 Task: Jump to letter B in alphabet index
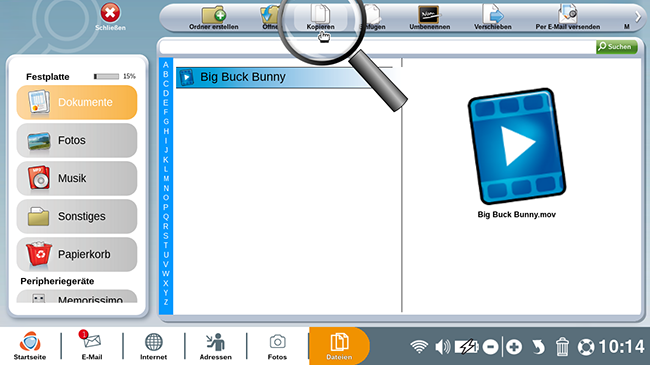166,74
